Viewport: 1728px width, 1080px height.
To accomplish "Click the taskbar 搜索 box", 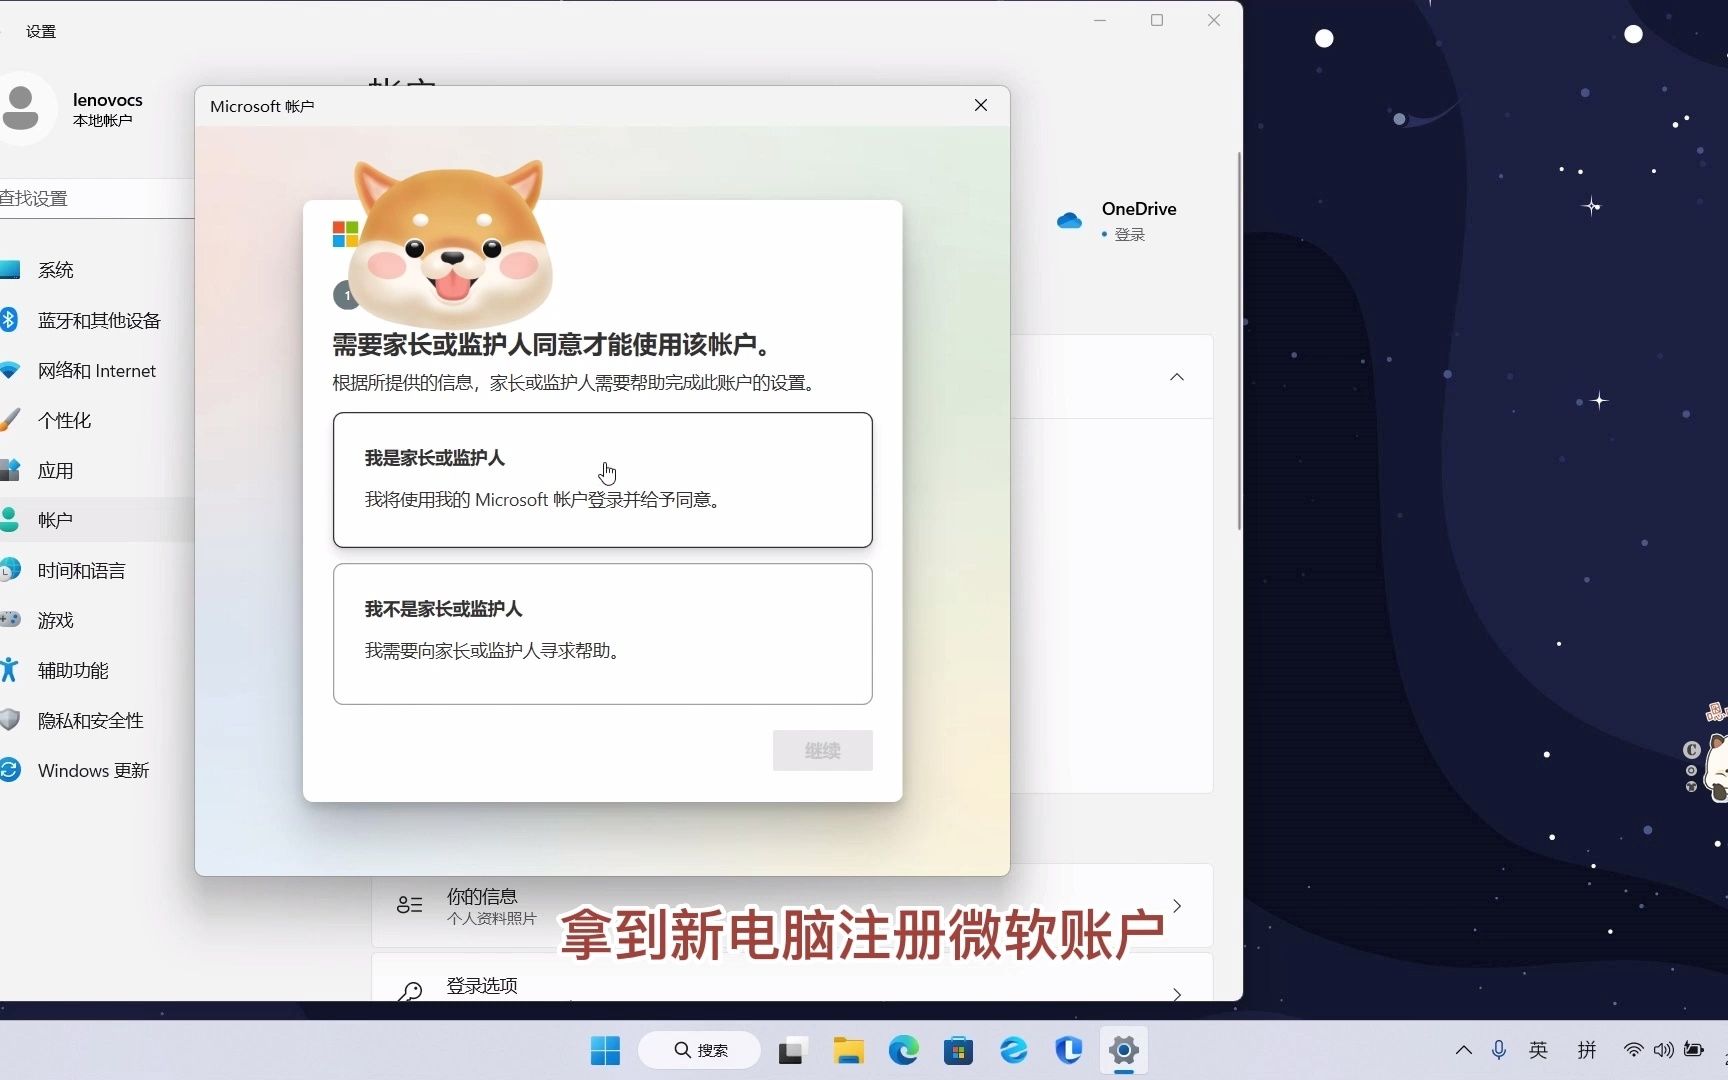I will pos(699,1050).
